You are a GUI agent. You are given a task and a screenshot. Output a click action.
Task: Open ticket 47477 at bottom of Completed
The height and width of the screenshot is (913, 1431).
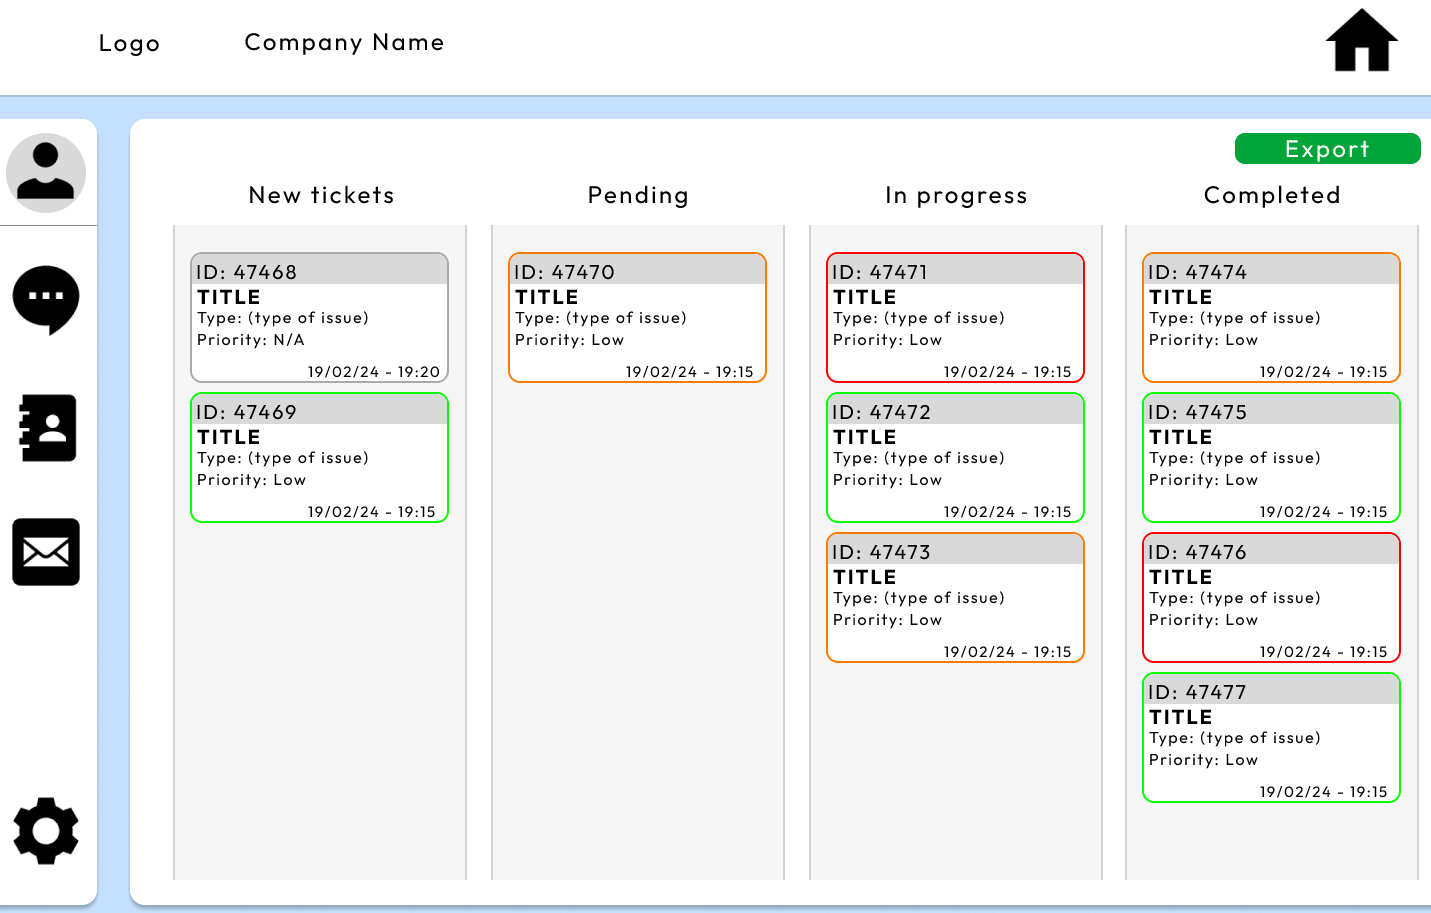pyautogui.click(x=1271, y=737)
